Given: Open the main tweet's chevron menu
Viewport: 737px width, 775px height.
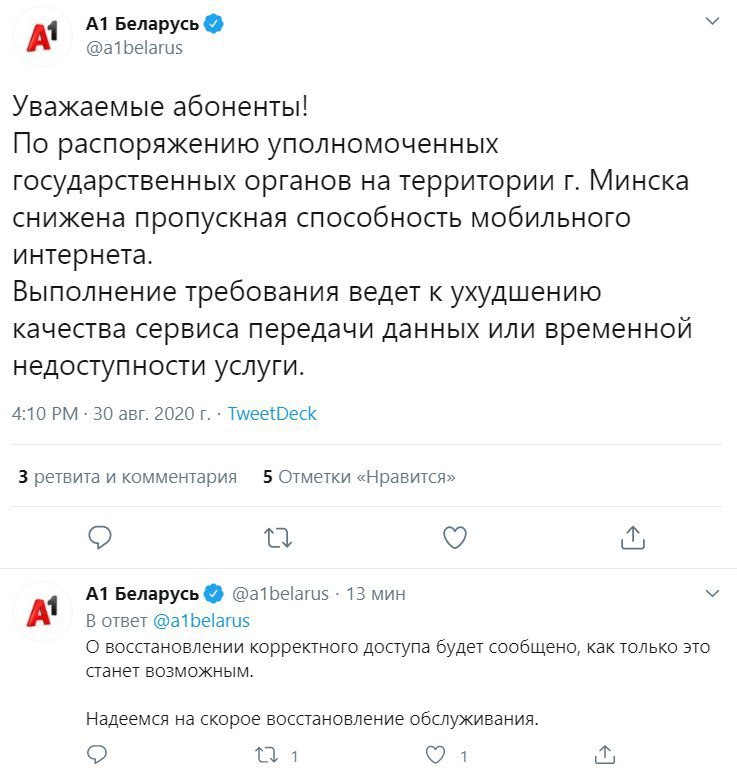Looking at the screenshot, I should click(x=712, y=21).
